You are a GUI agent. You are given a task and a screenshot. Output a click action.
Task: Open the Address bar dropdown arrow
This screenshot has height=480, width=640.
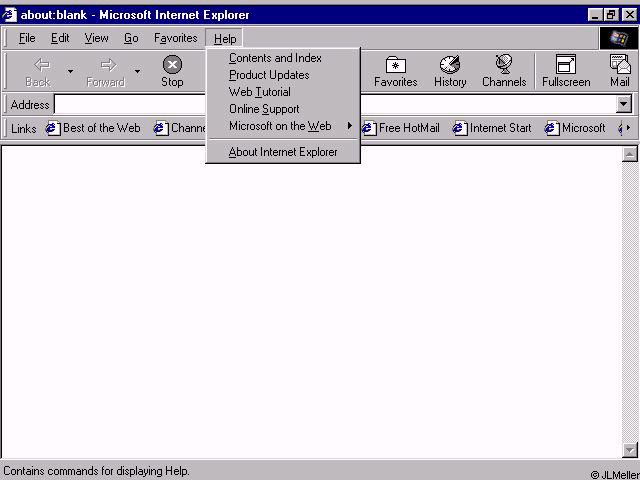coord(624,104)
